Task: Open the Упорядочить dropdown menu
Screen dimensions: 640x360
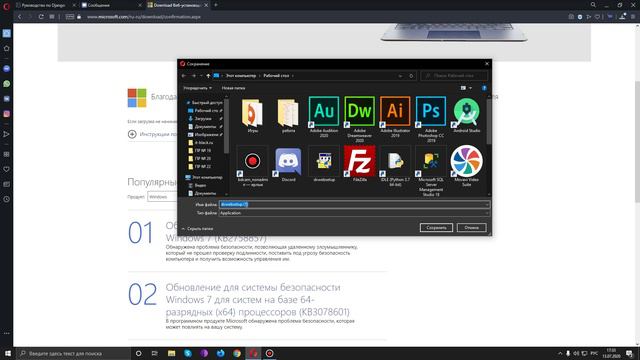Action: (198, 88)
